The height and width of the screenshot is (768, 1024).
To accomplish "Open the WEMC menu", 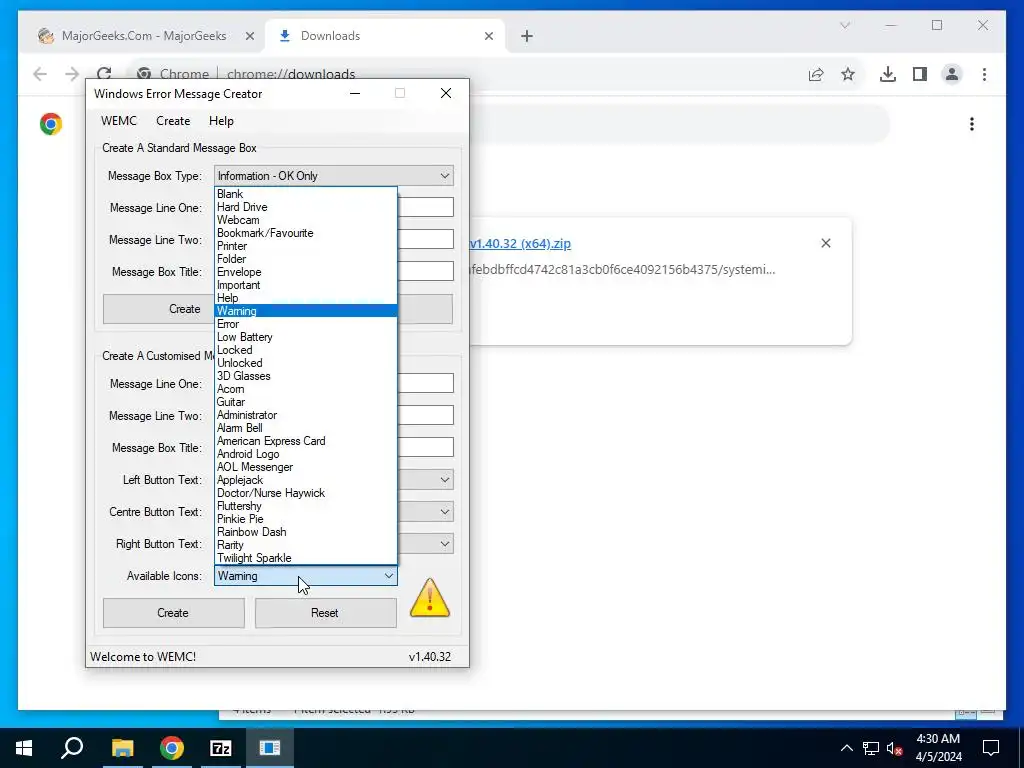I will tap(119, 121).
